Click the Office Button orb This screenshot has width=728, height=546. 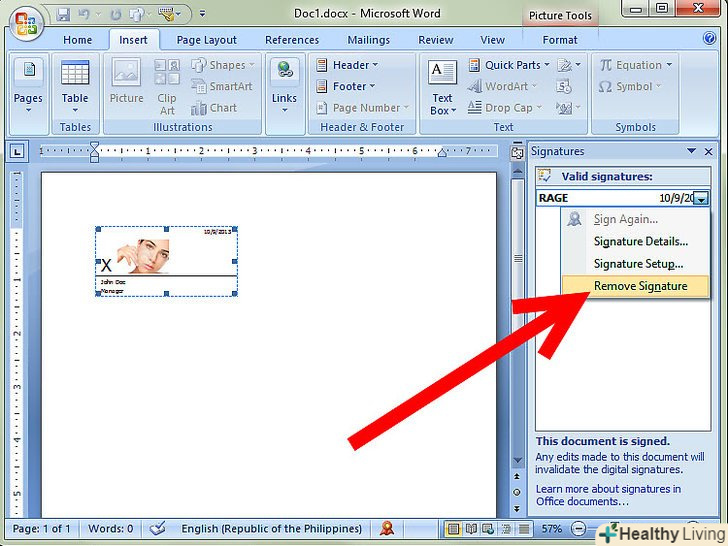pos(26,23)
